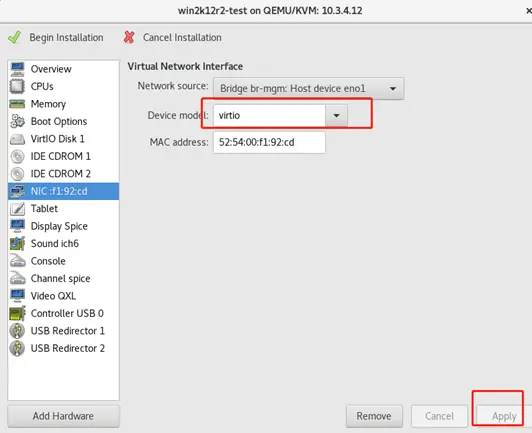The width and height of the screenshot is (532, 433).
Task: Click the Video QXL monitor icon
Action: click(x=17, y=296)
